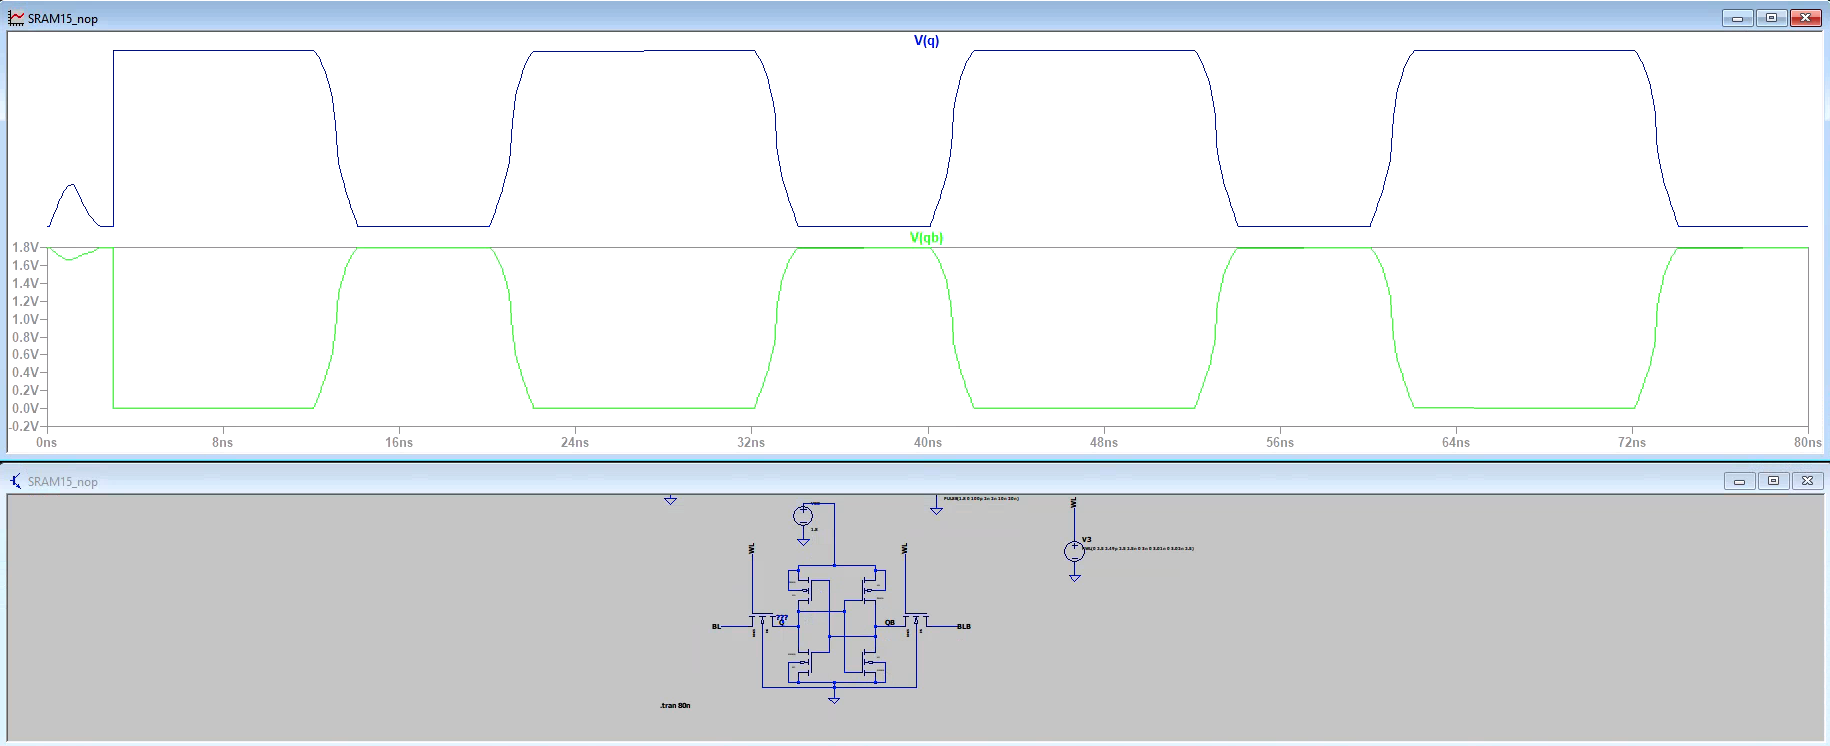
Task: Click the BLB net label
Action: coord(964,627)
